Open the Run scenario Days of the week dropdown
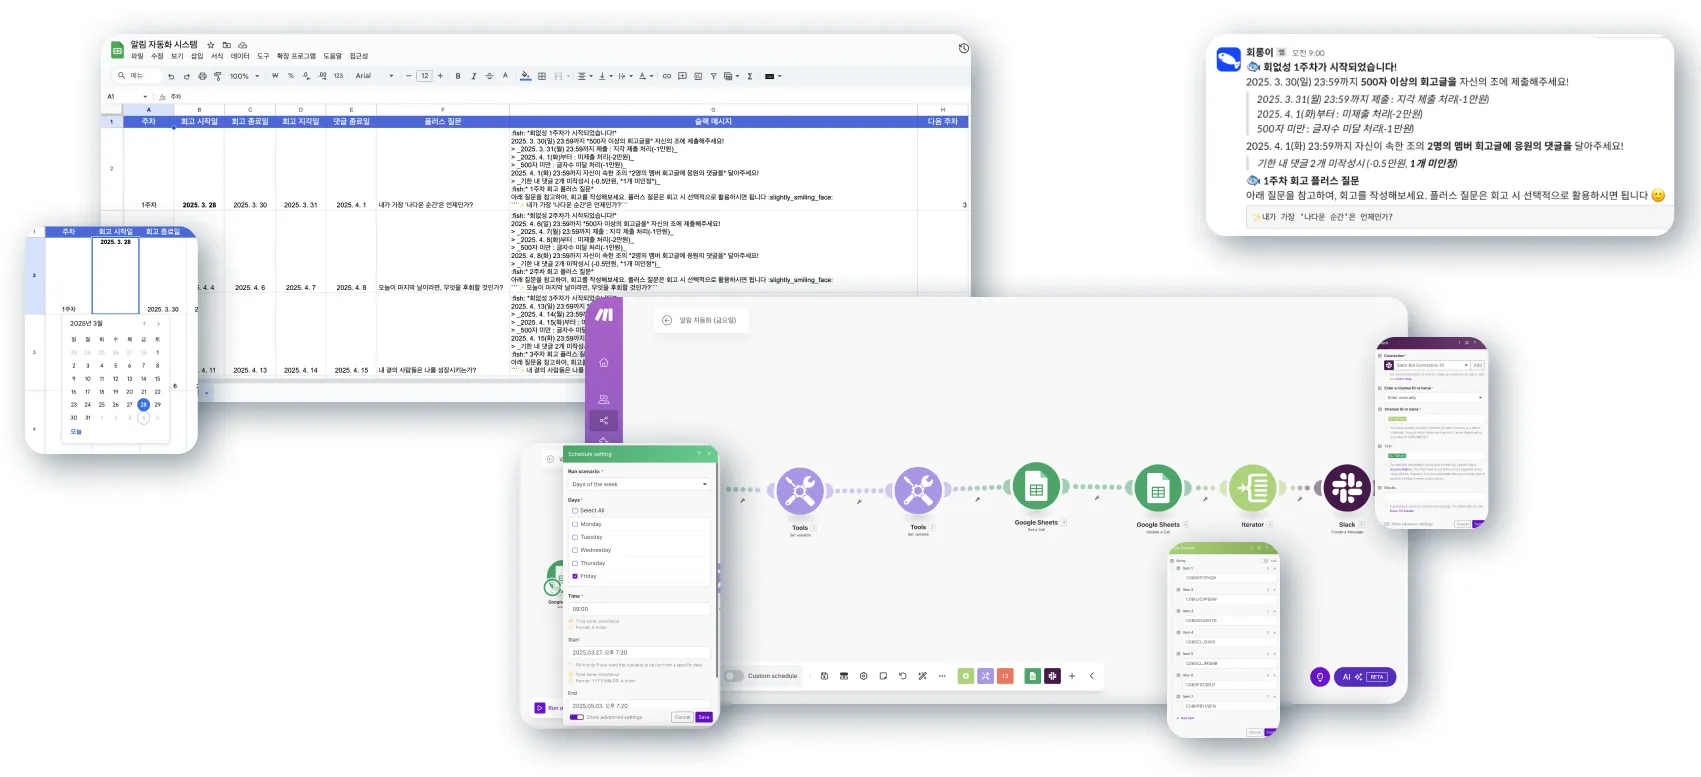 [x=639, y=484]
